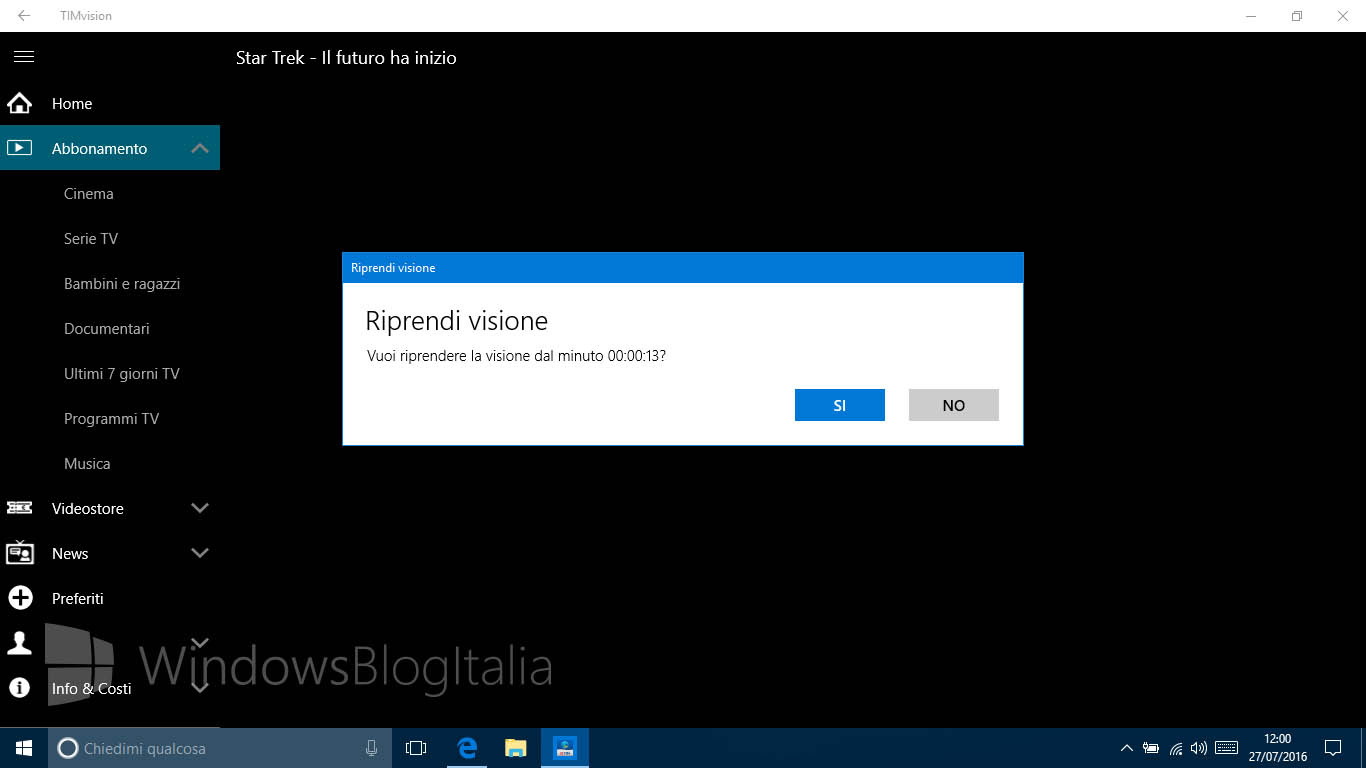The width and height of the screenshot is (1366, 768).
Task: Click the Home house icon
Action: tap(20, 103)
